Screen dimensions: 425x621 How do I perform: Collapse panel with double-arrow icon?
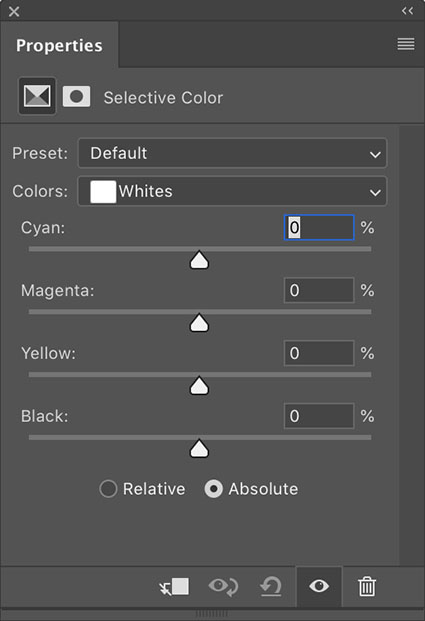(408, 11)
